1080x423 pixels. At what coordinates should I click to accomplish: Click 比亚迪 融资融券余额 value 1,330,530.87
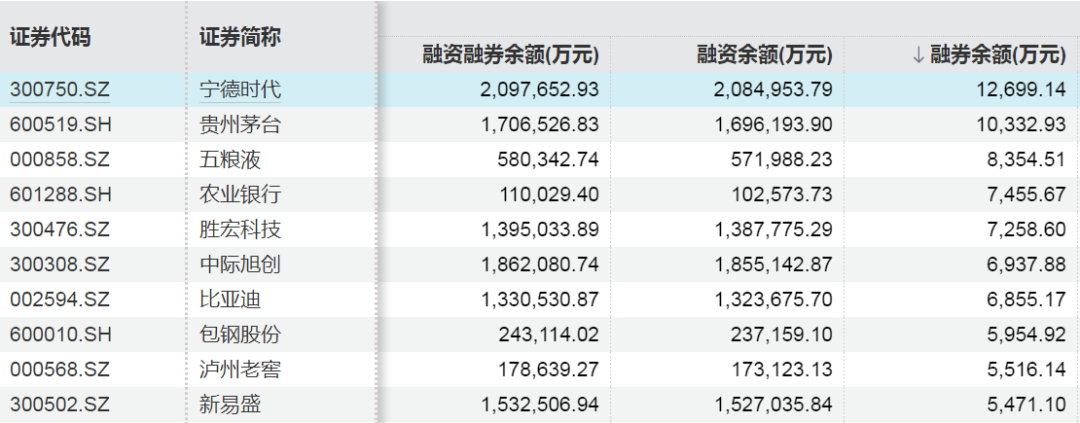[x=539, y=299]
